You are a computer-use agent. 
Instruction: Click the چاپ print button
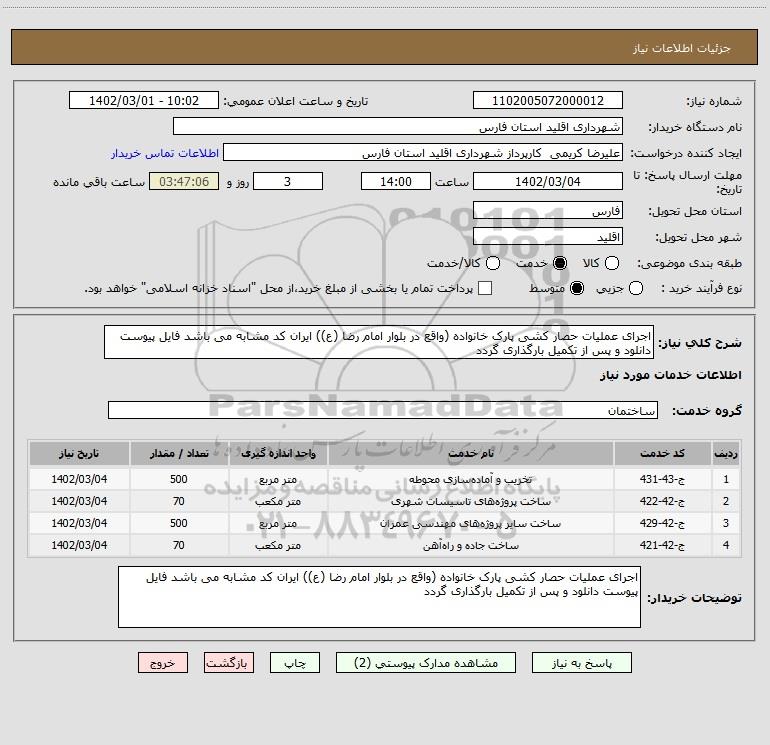point(295,663)
